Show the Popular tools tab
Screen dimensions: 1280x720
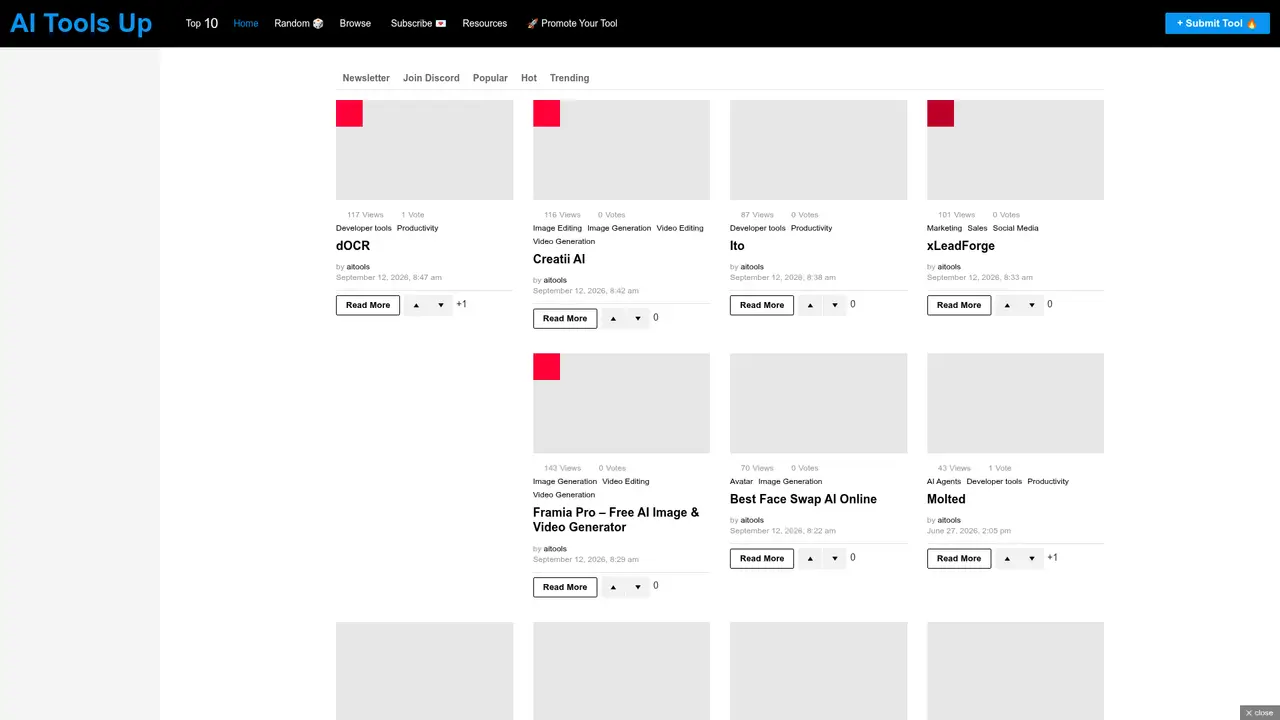490,78
